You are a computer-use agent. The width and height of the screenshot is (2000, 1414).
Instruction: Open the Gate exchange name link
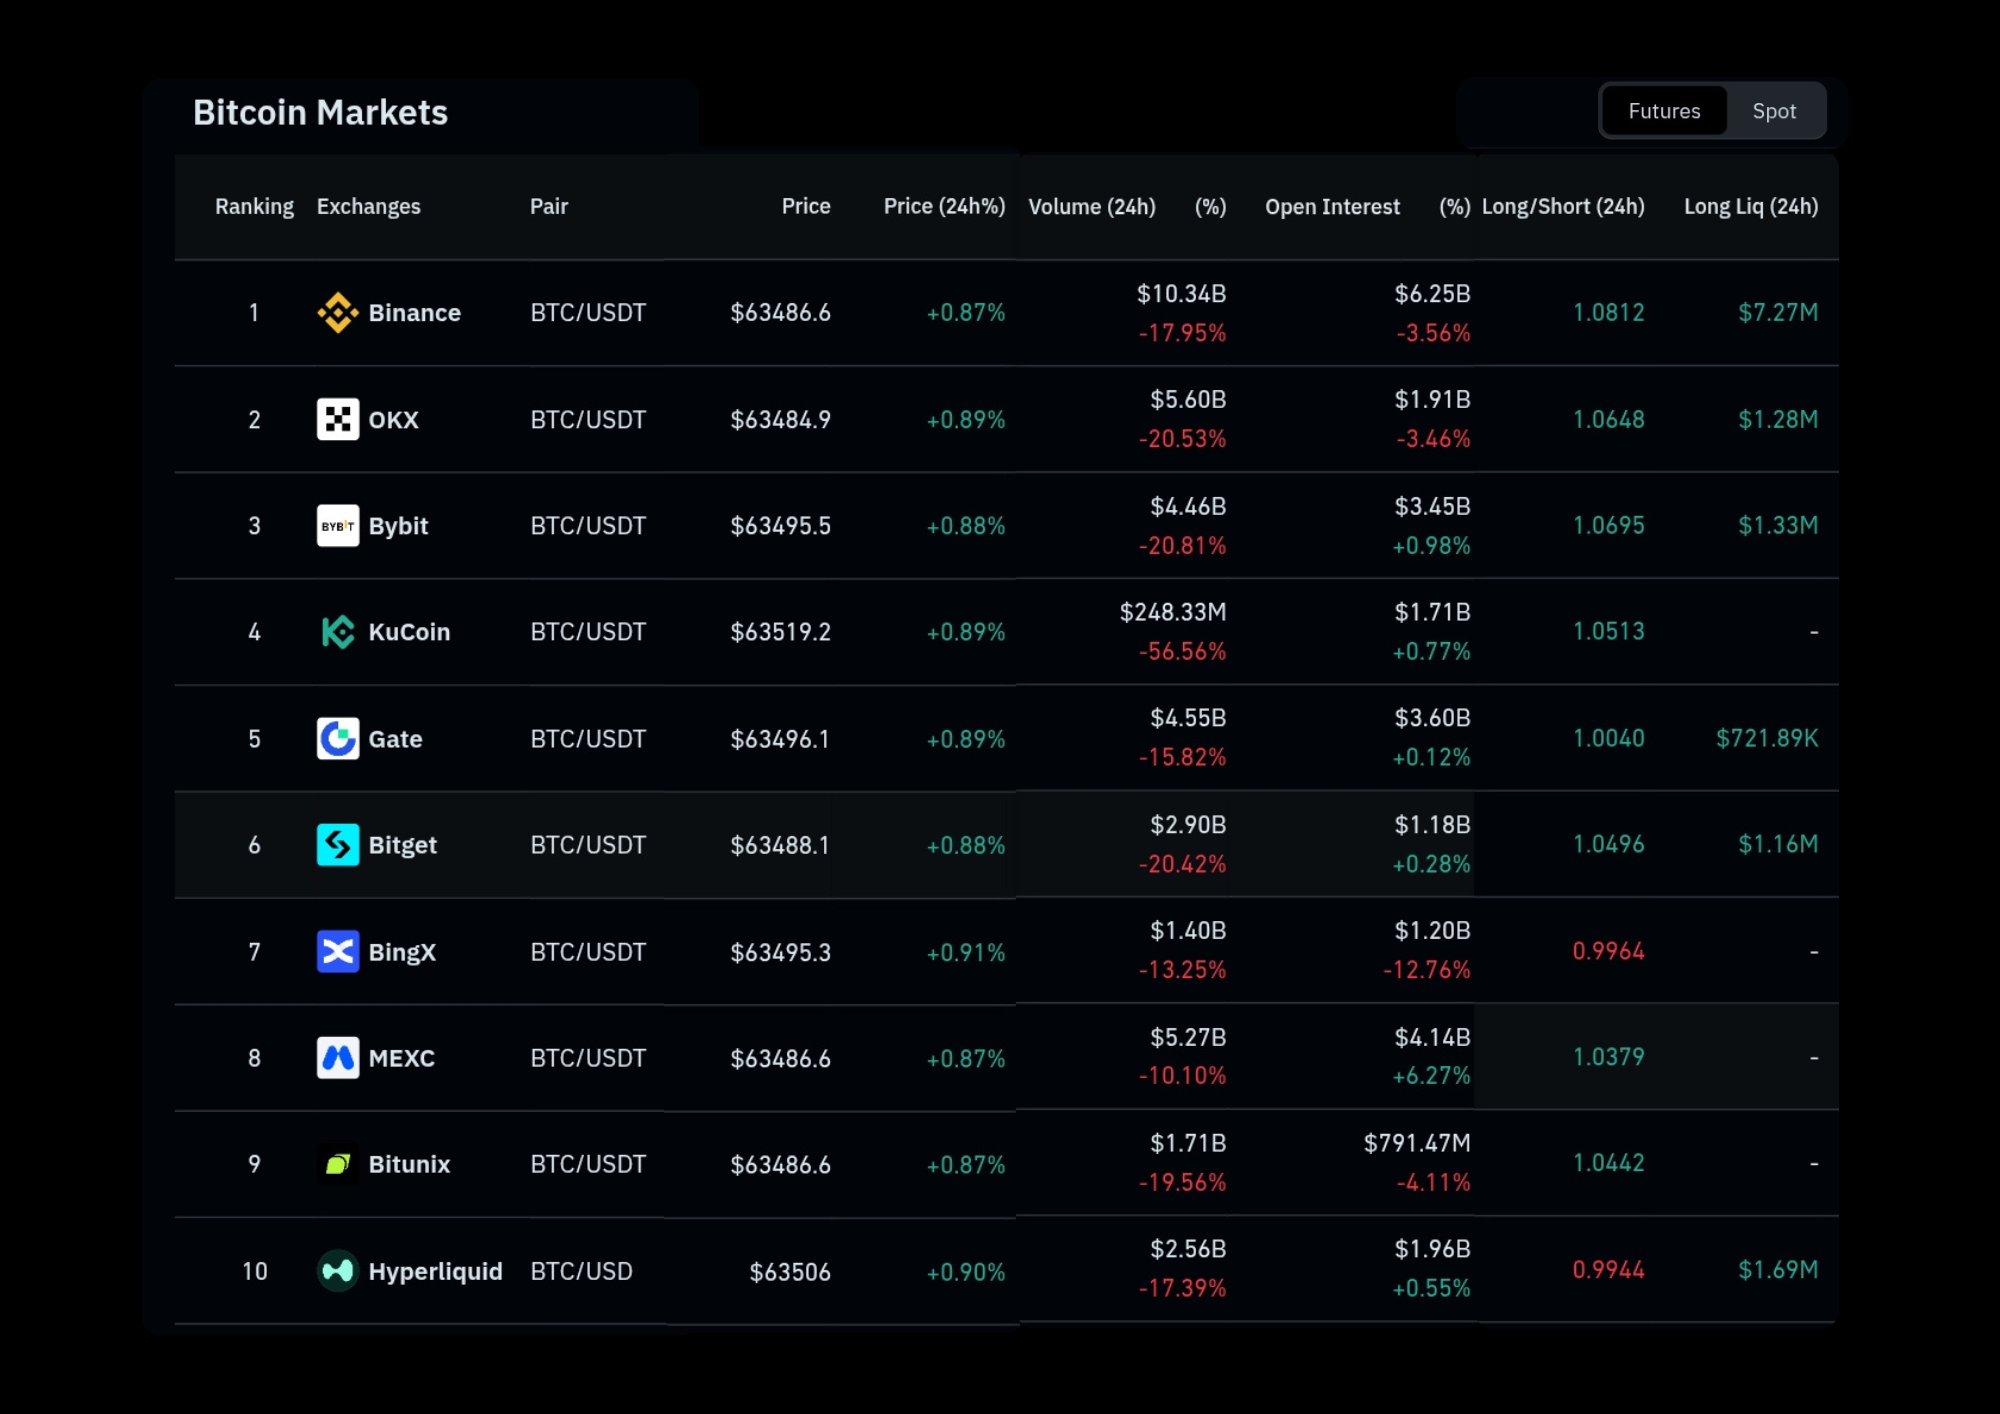pos(395,739)
